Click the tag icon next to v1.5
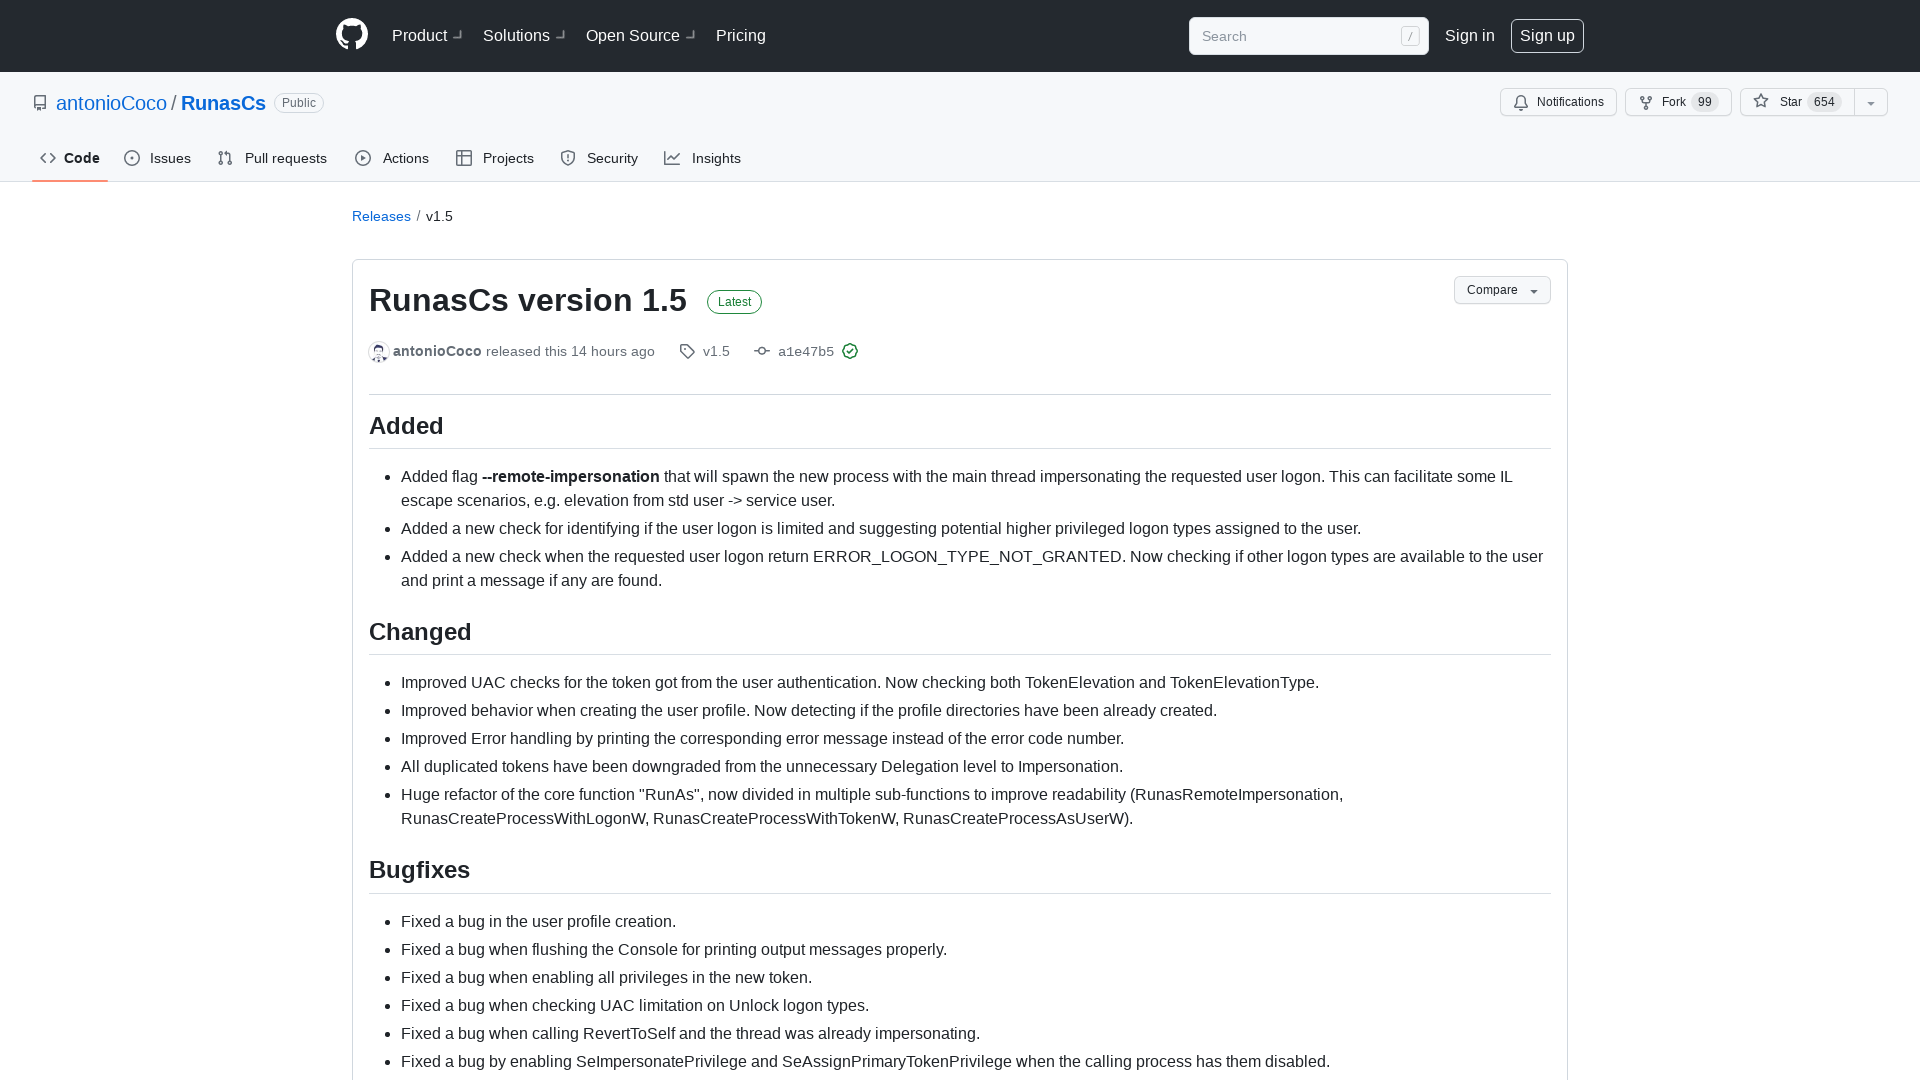This screenshot has height=1080, width=1920. (687, 351)
